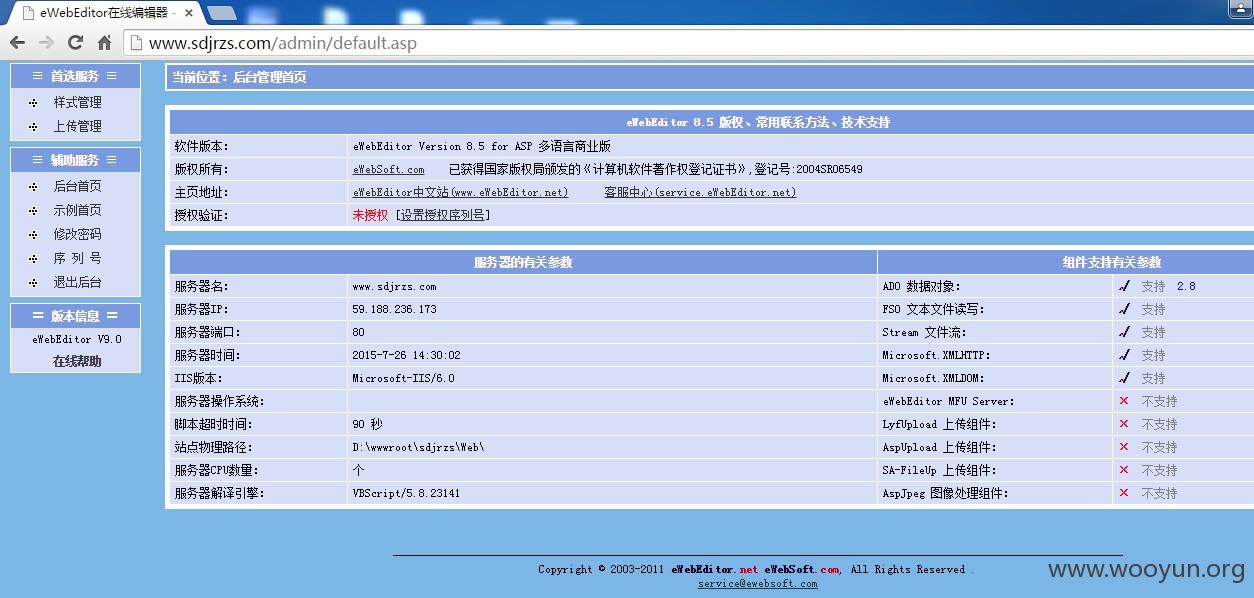This screenshot has width=1254, height=598.
Task: Open eWebEditor中文站 homepage link
Action: pyautogui.click(x=460, y=192)
